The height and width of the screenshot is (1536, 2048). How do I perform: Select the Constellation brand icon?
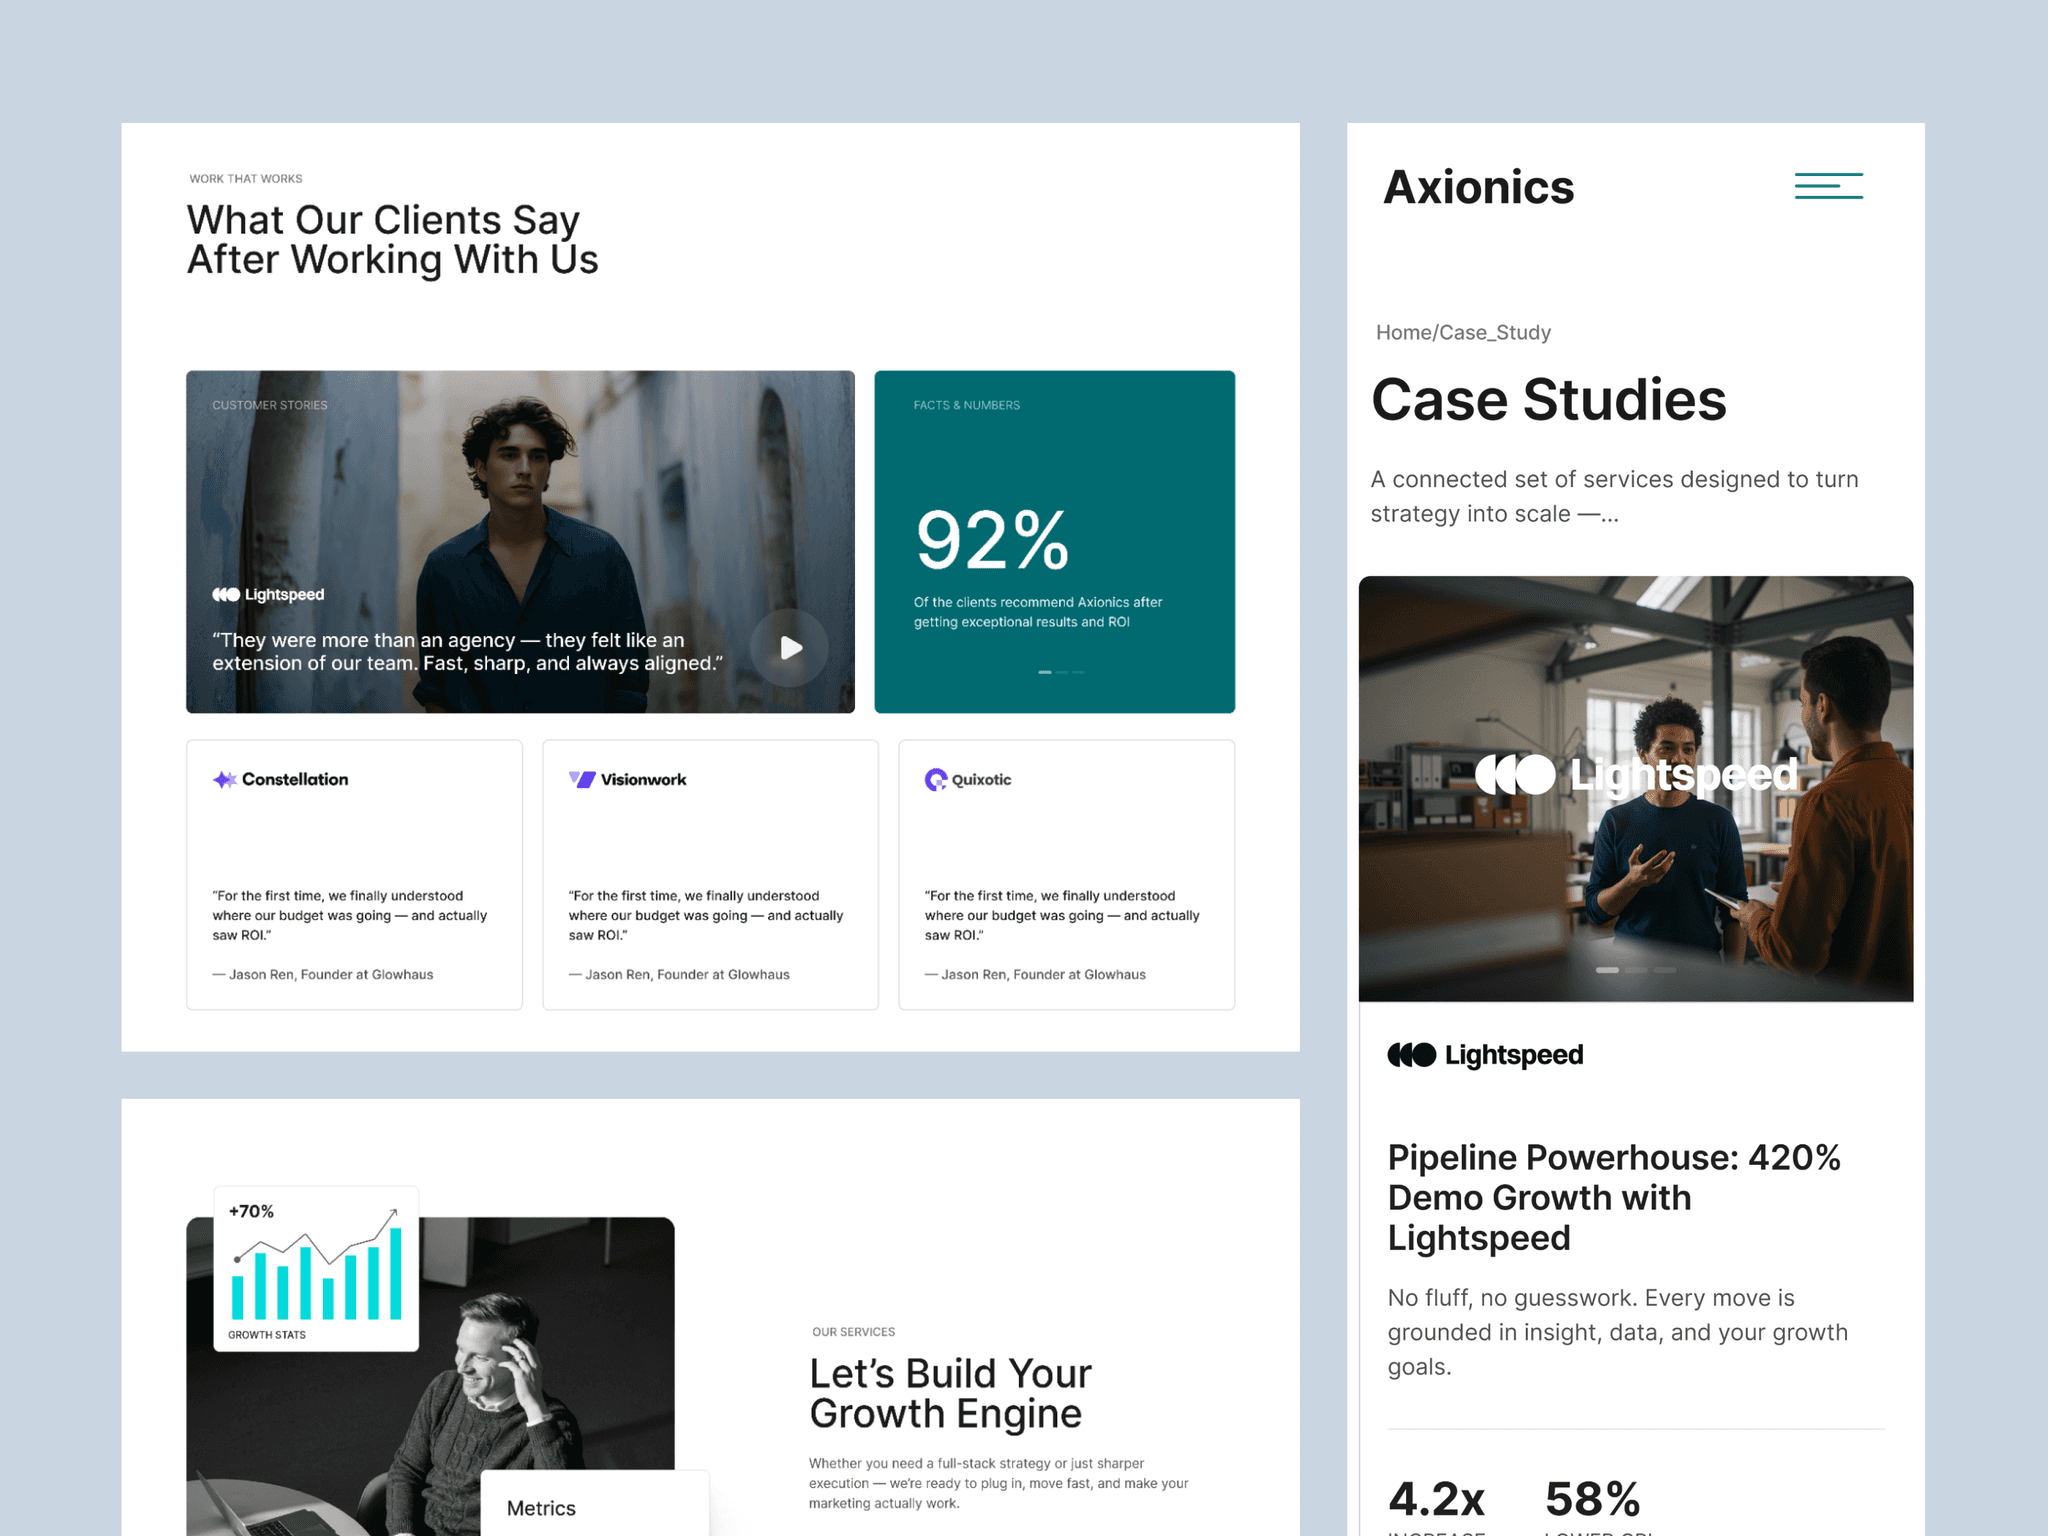pos(223,779)
